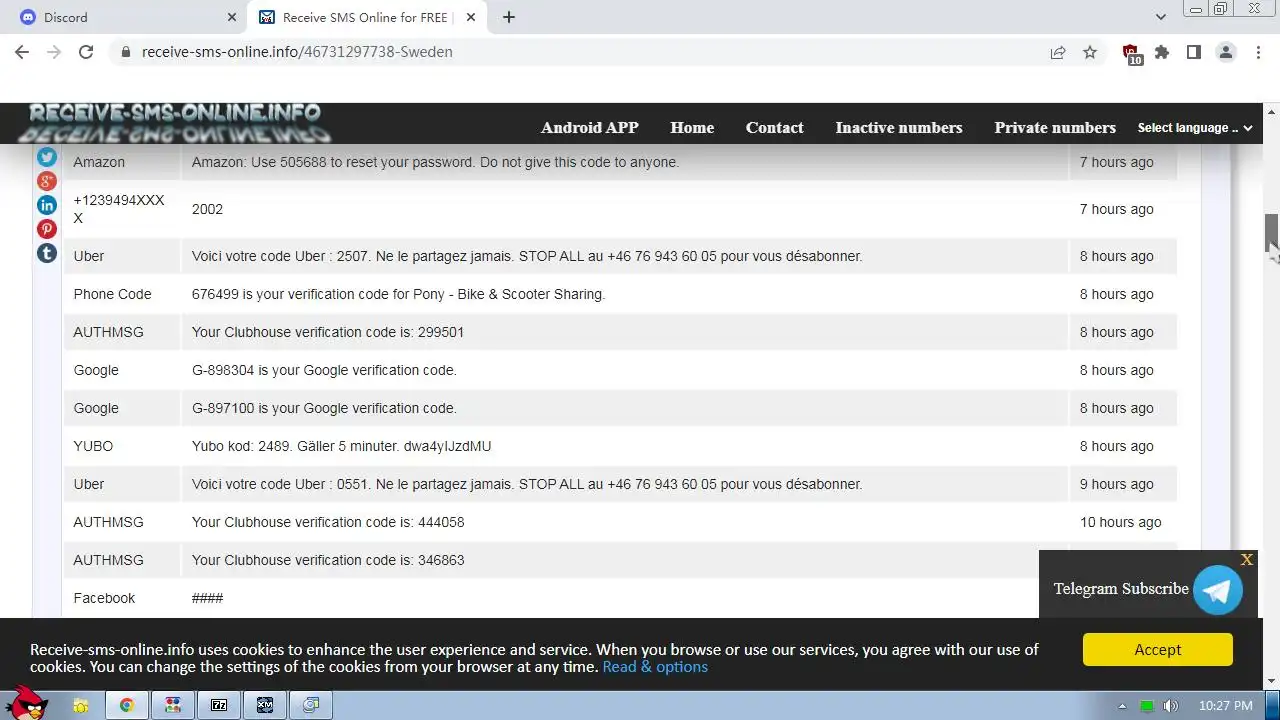Share page via Google Plus icon

47,181
